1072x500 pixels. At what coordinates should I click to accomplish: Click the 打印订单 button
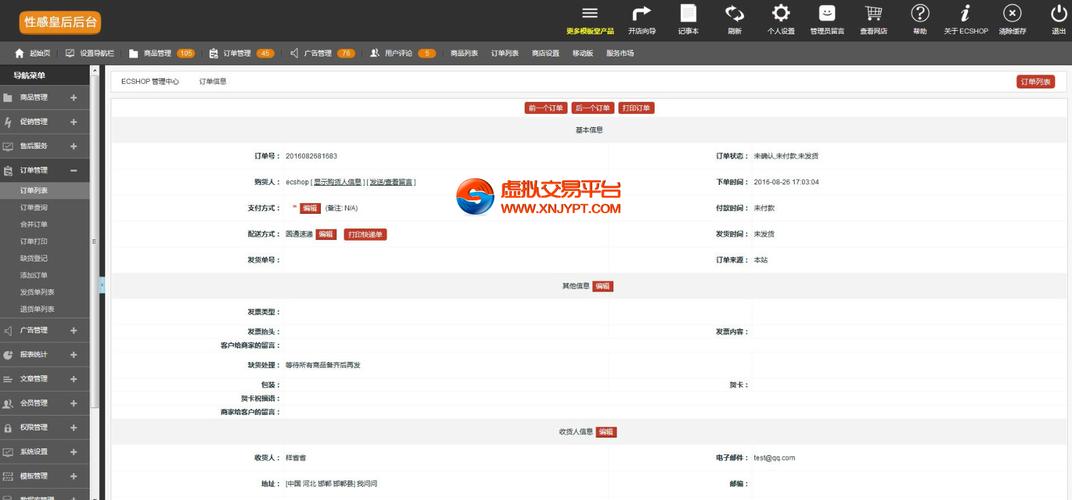point(636,108)
